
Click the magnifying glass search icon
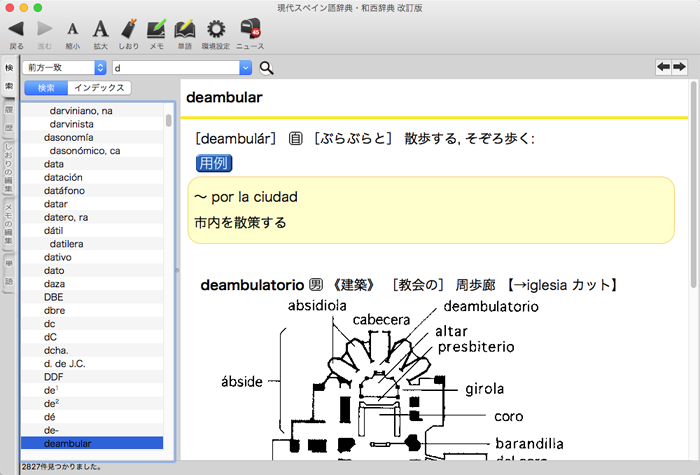(x=267, y=68)
